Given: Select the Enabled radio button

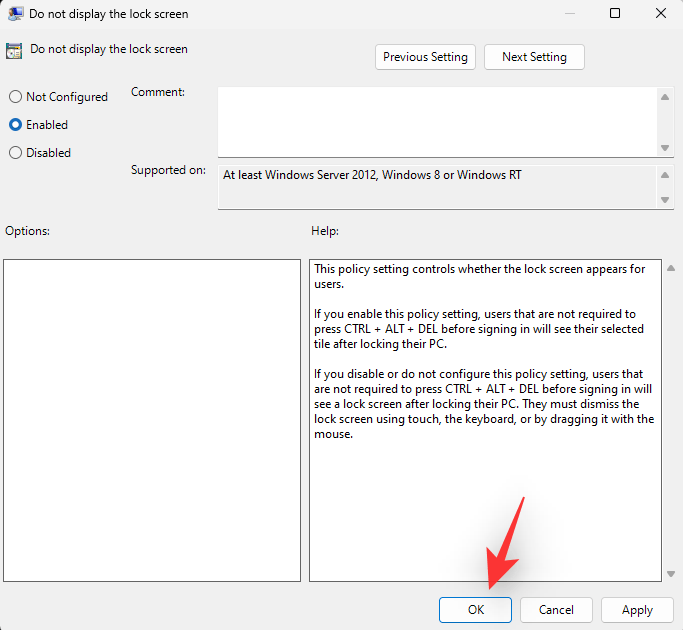Looking at the screenshot, I should point(15,125).
